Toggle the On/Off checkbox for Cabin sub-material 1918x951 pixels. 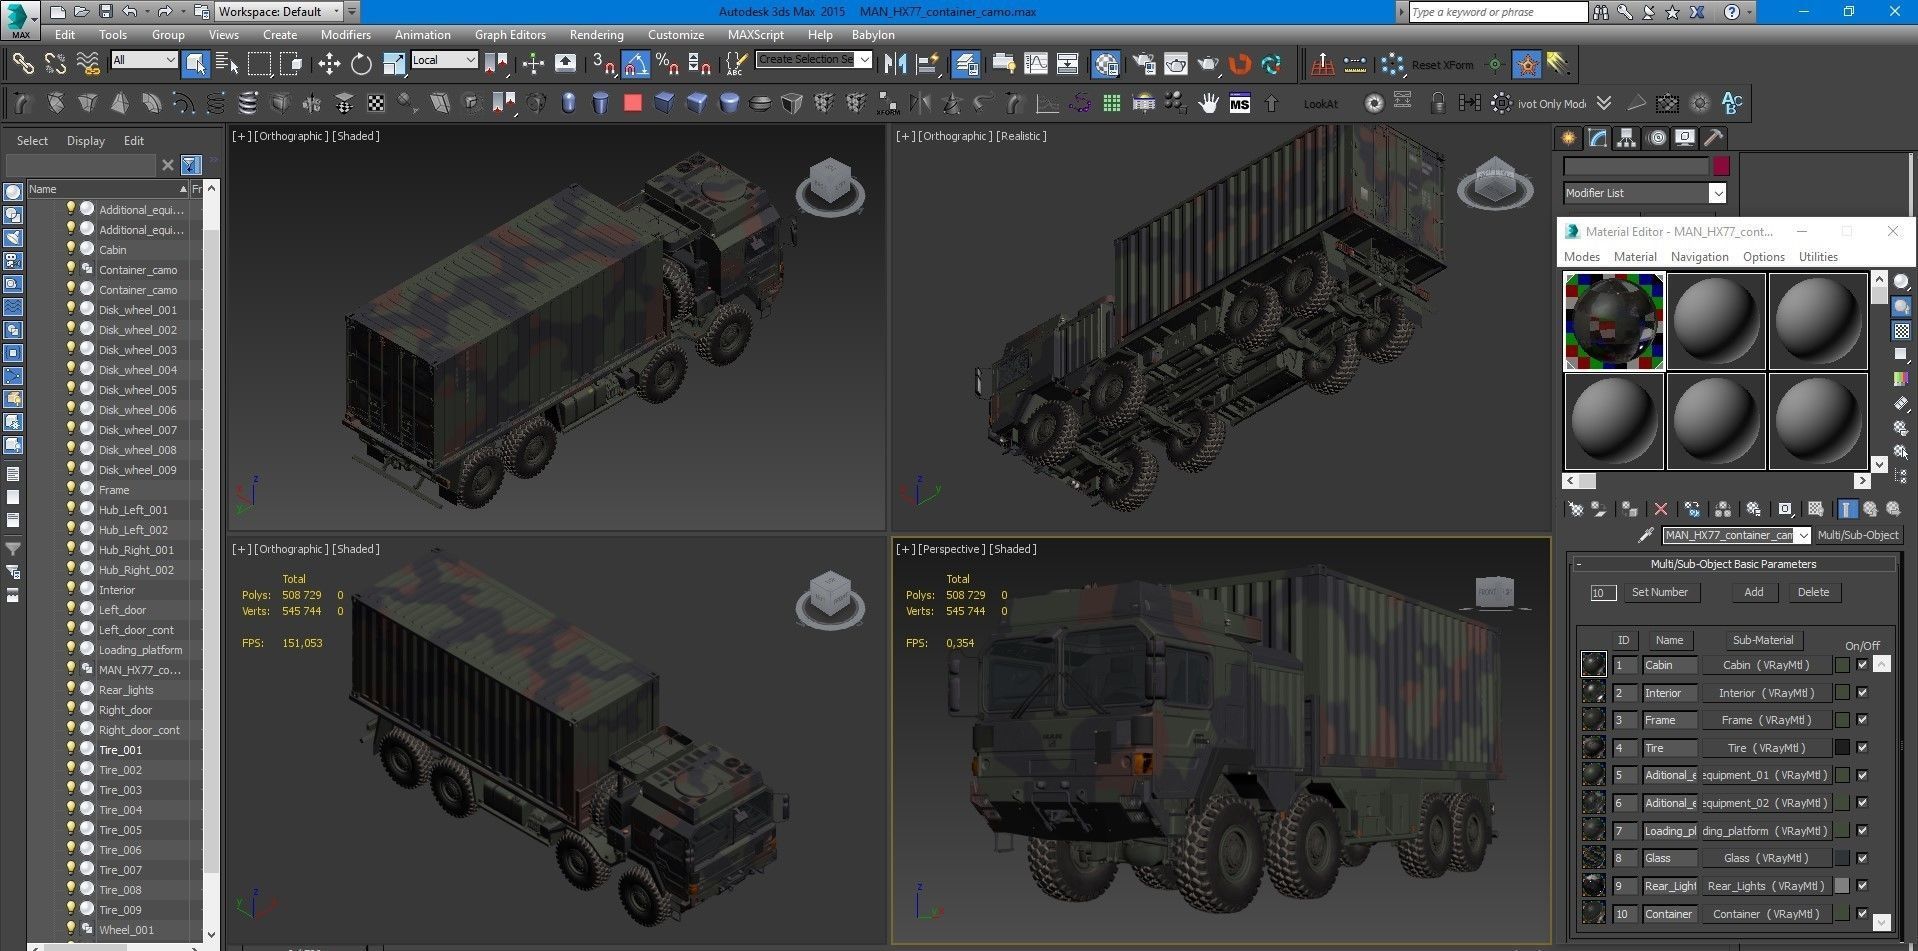[1862, 665]
